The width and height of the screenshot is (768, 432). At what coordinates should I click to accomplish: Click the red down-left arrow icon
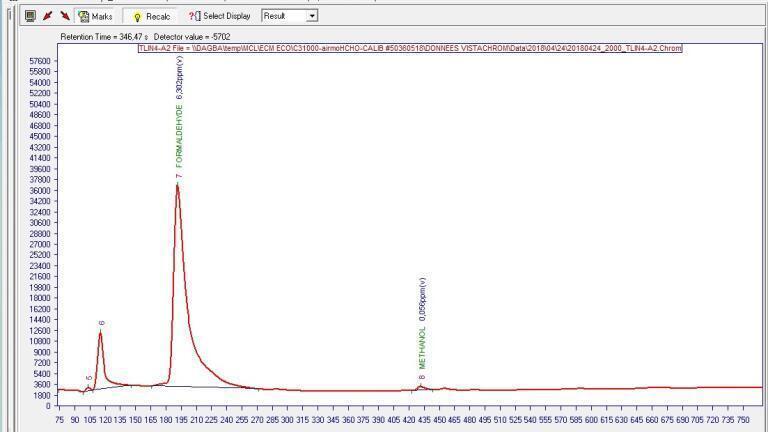pyautogui.click(x=48, y=16)
